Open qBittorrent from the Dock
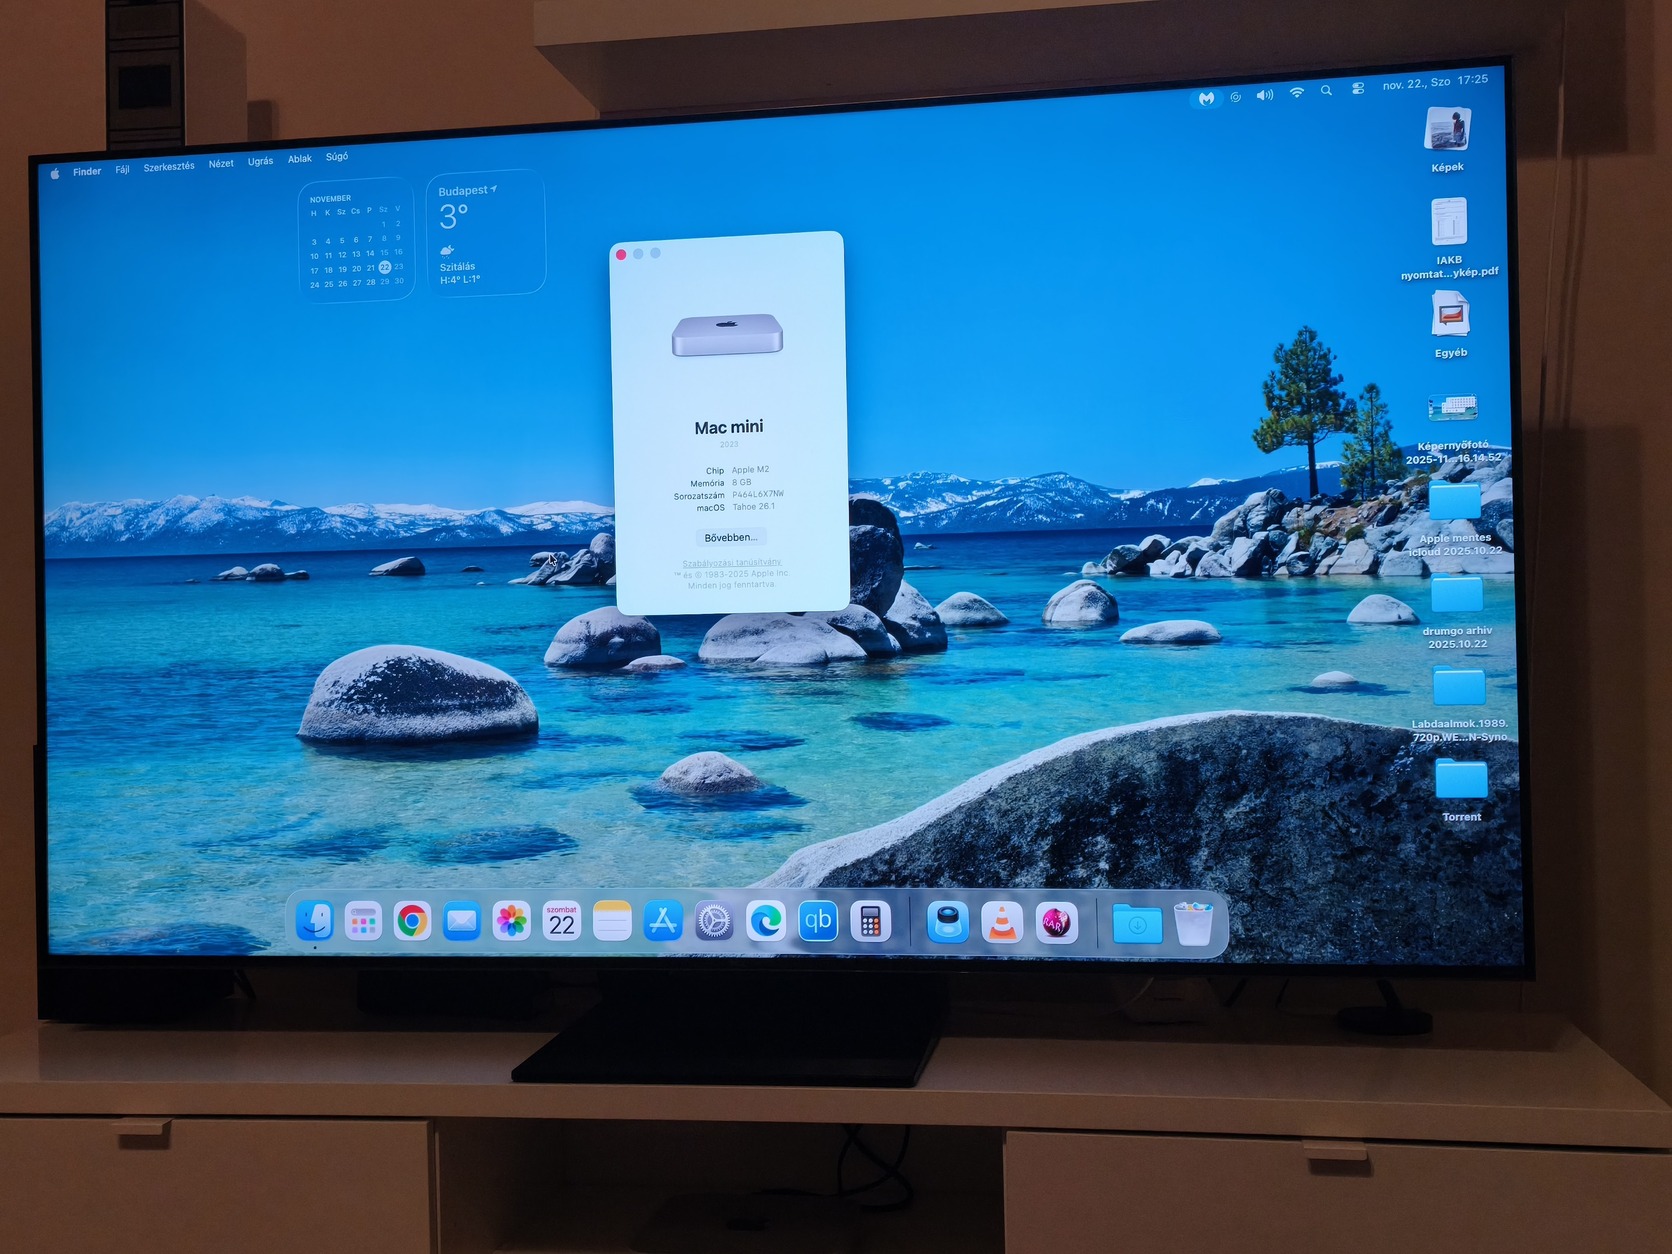This screenshot has width=1672, height=1254. (818, 921)
